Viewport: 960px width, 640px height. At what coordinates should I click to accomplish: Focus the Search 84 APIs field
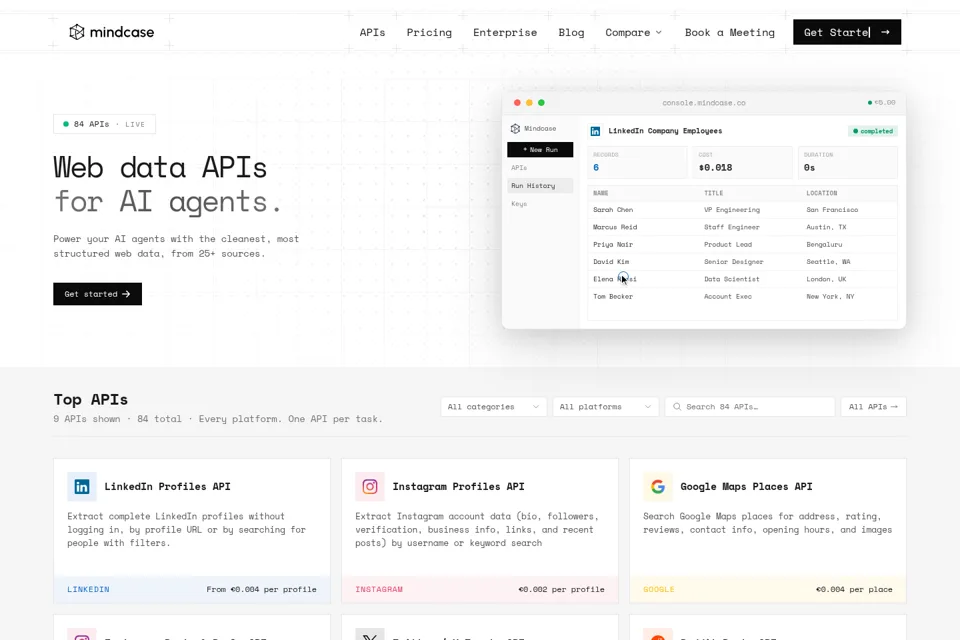[x=750, y=407]
